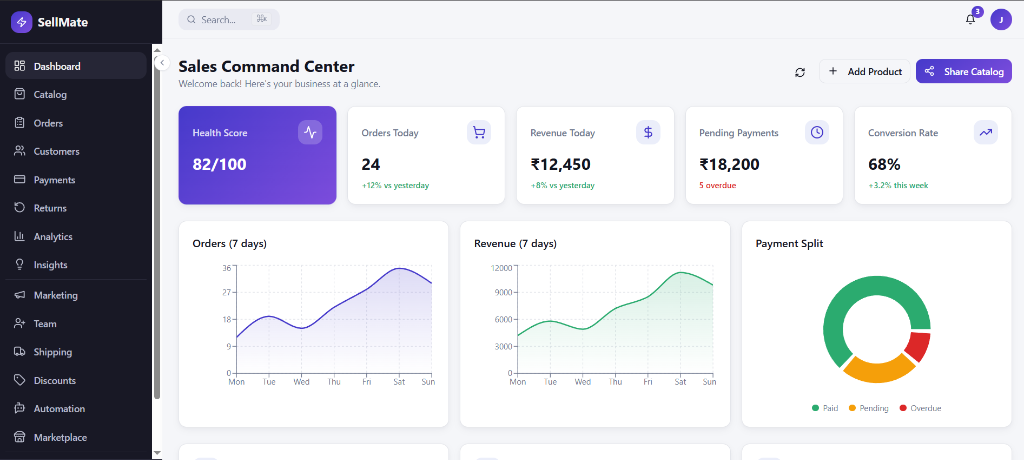
Task: Click the Health Score pulse icon
Action: 310,133
